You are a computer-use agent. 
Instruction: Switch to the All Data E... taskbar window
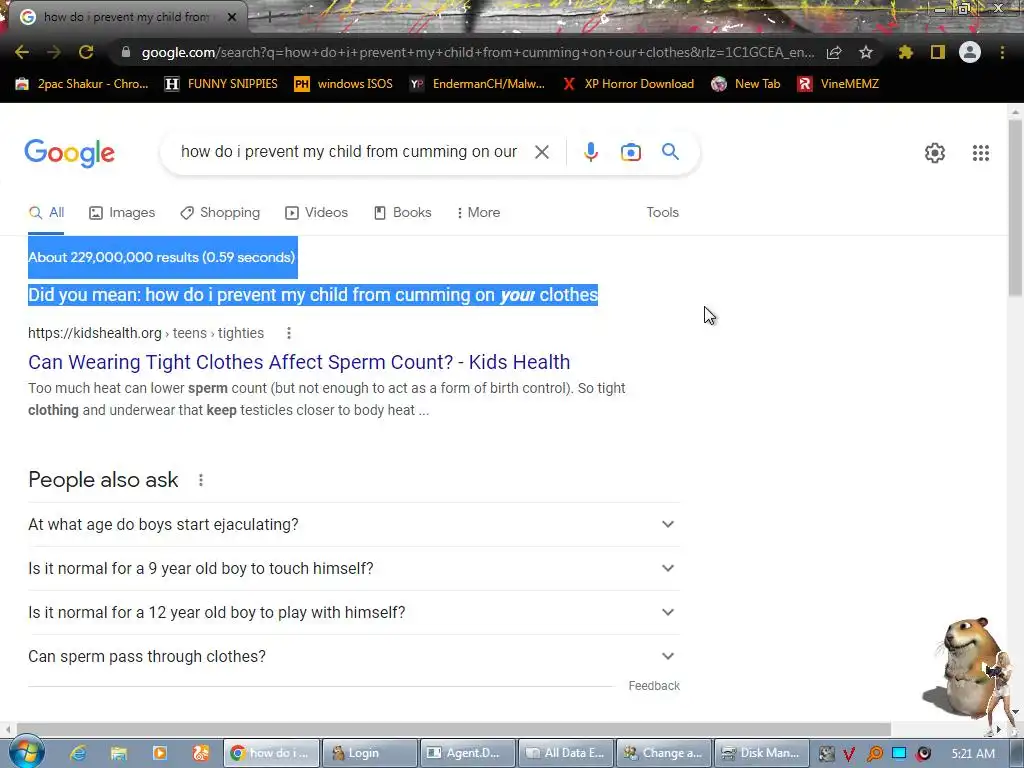(566, 753)
